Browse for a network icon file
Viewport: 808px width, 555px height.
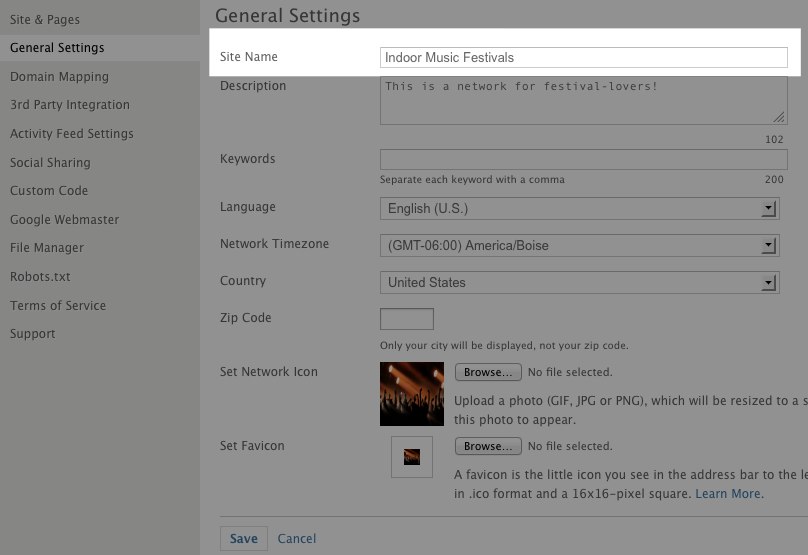[x=488, y=372]
